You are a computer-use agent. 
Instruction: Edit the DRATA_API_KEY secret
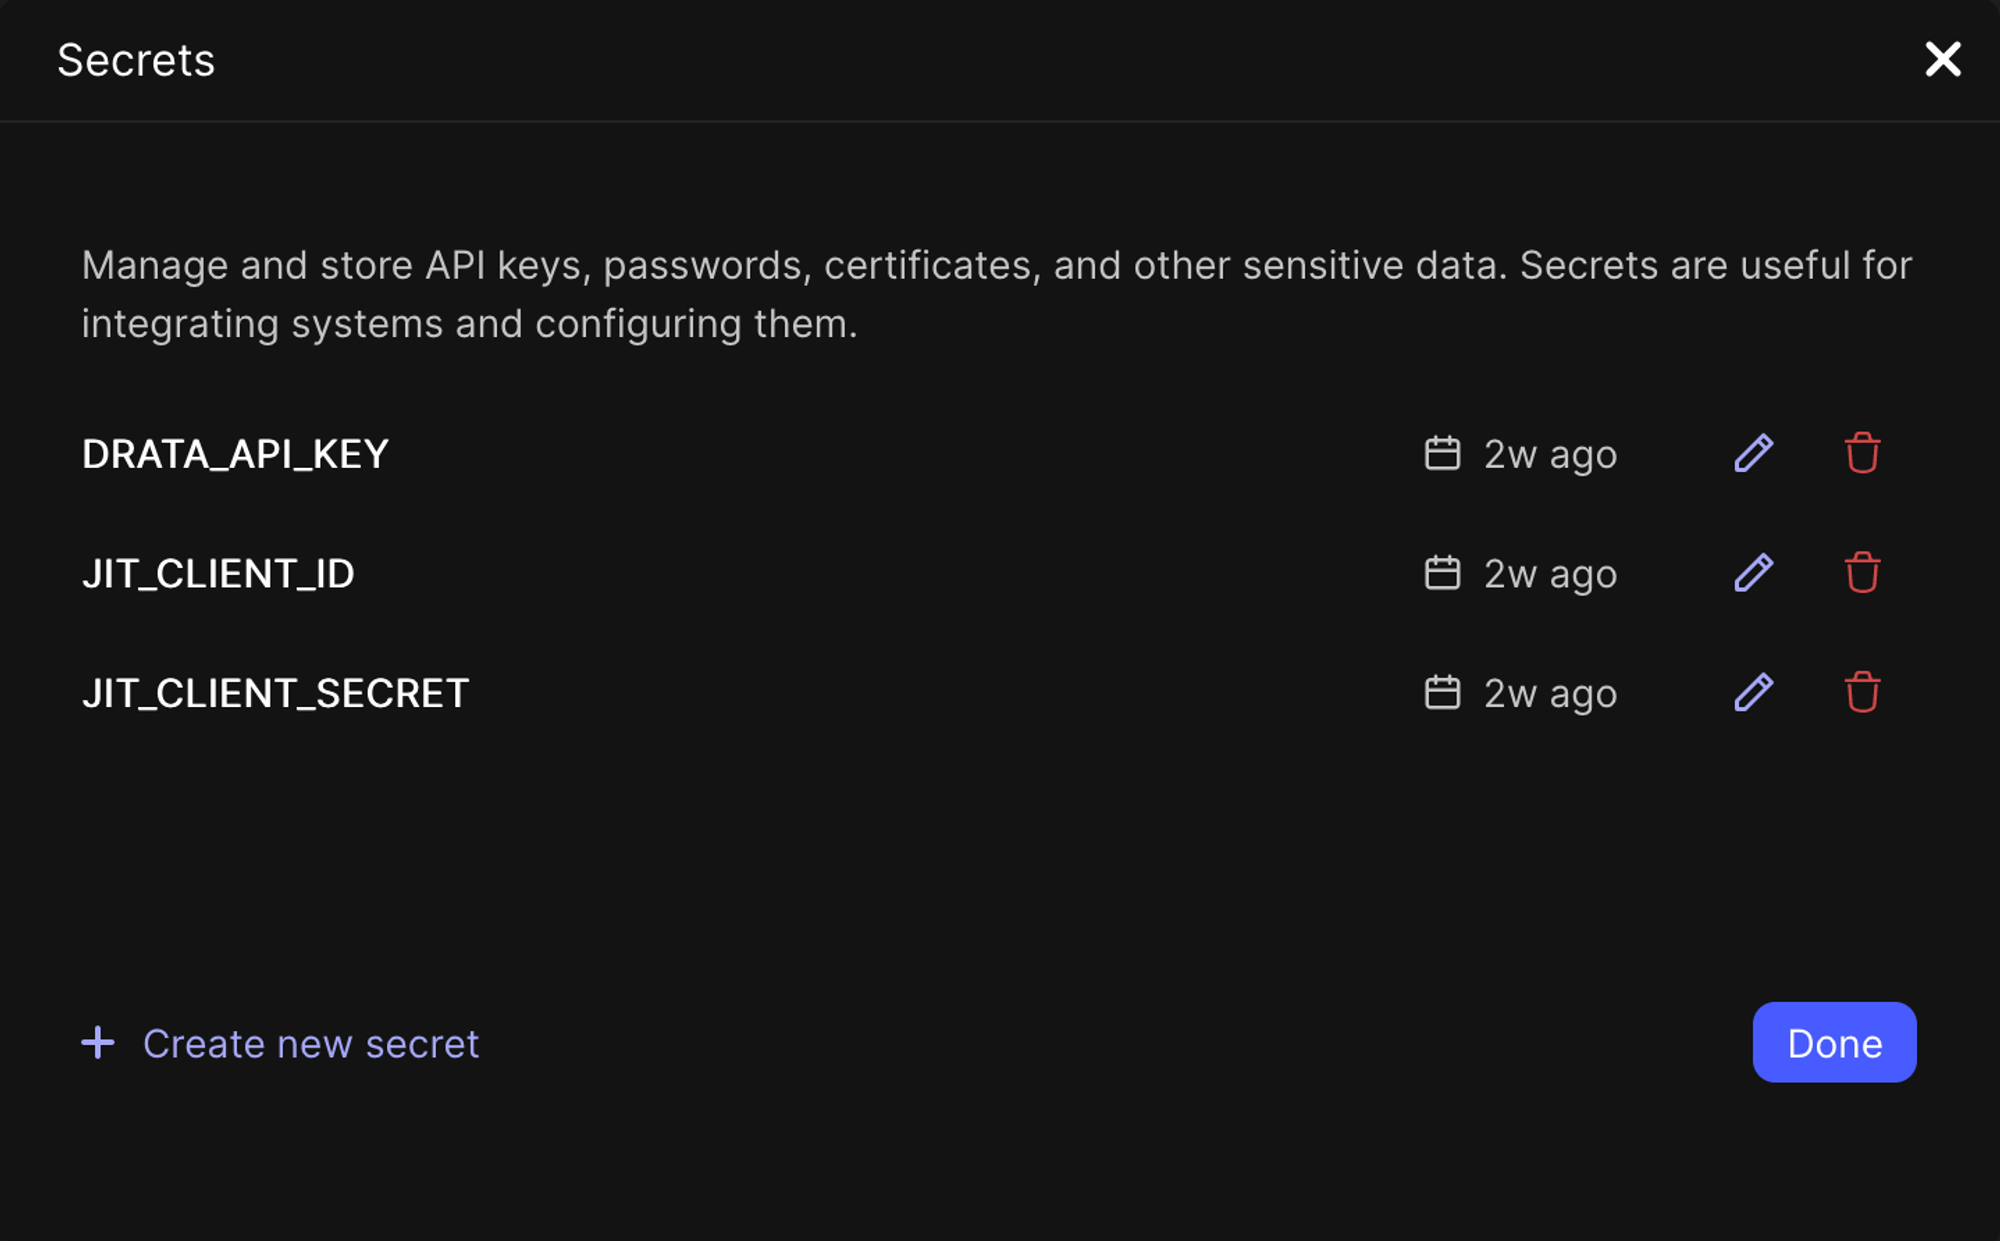[1754, 453]
